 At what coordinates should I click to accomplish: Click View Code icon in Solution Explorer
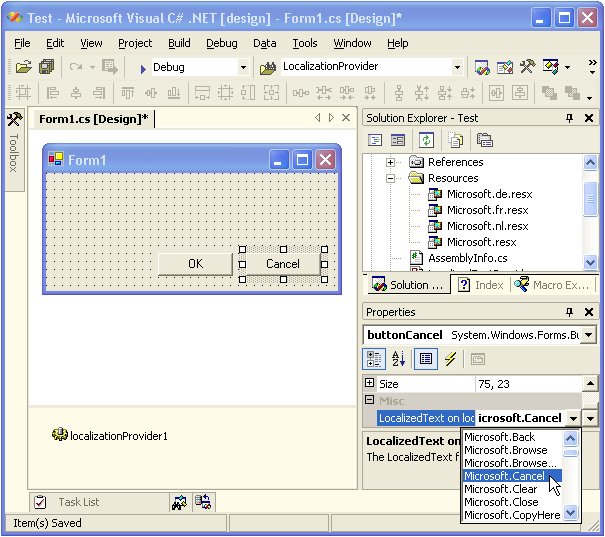[375, 140]
